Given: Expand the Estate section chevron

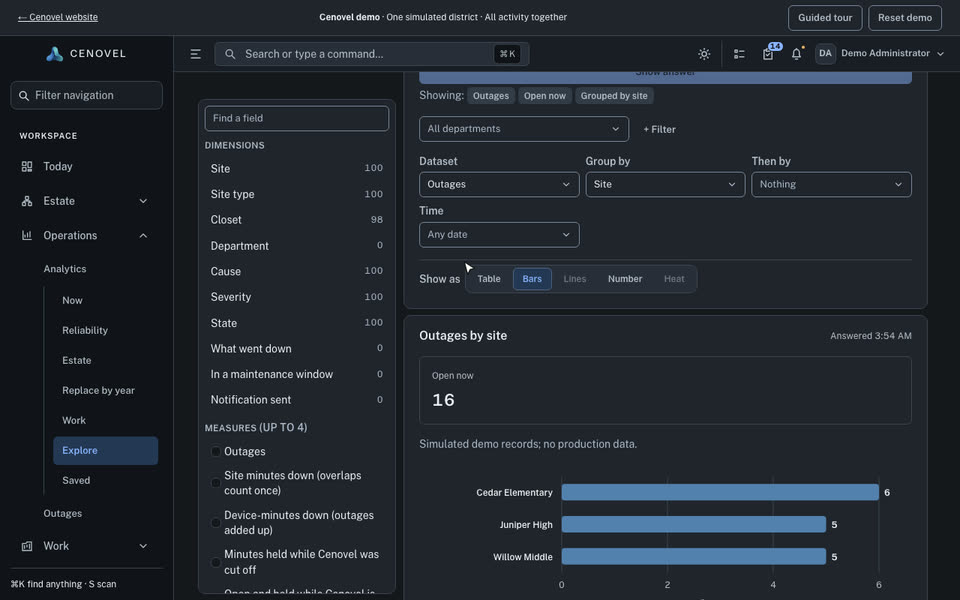Looking at the screenshot, I should tap(143, 201).
